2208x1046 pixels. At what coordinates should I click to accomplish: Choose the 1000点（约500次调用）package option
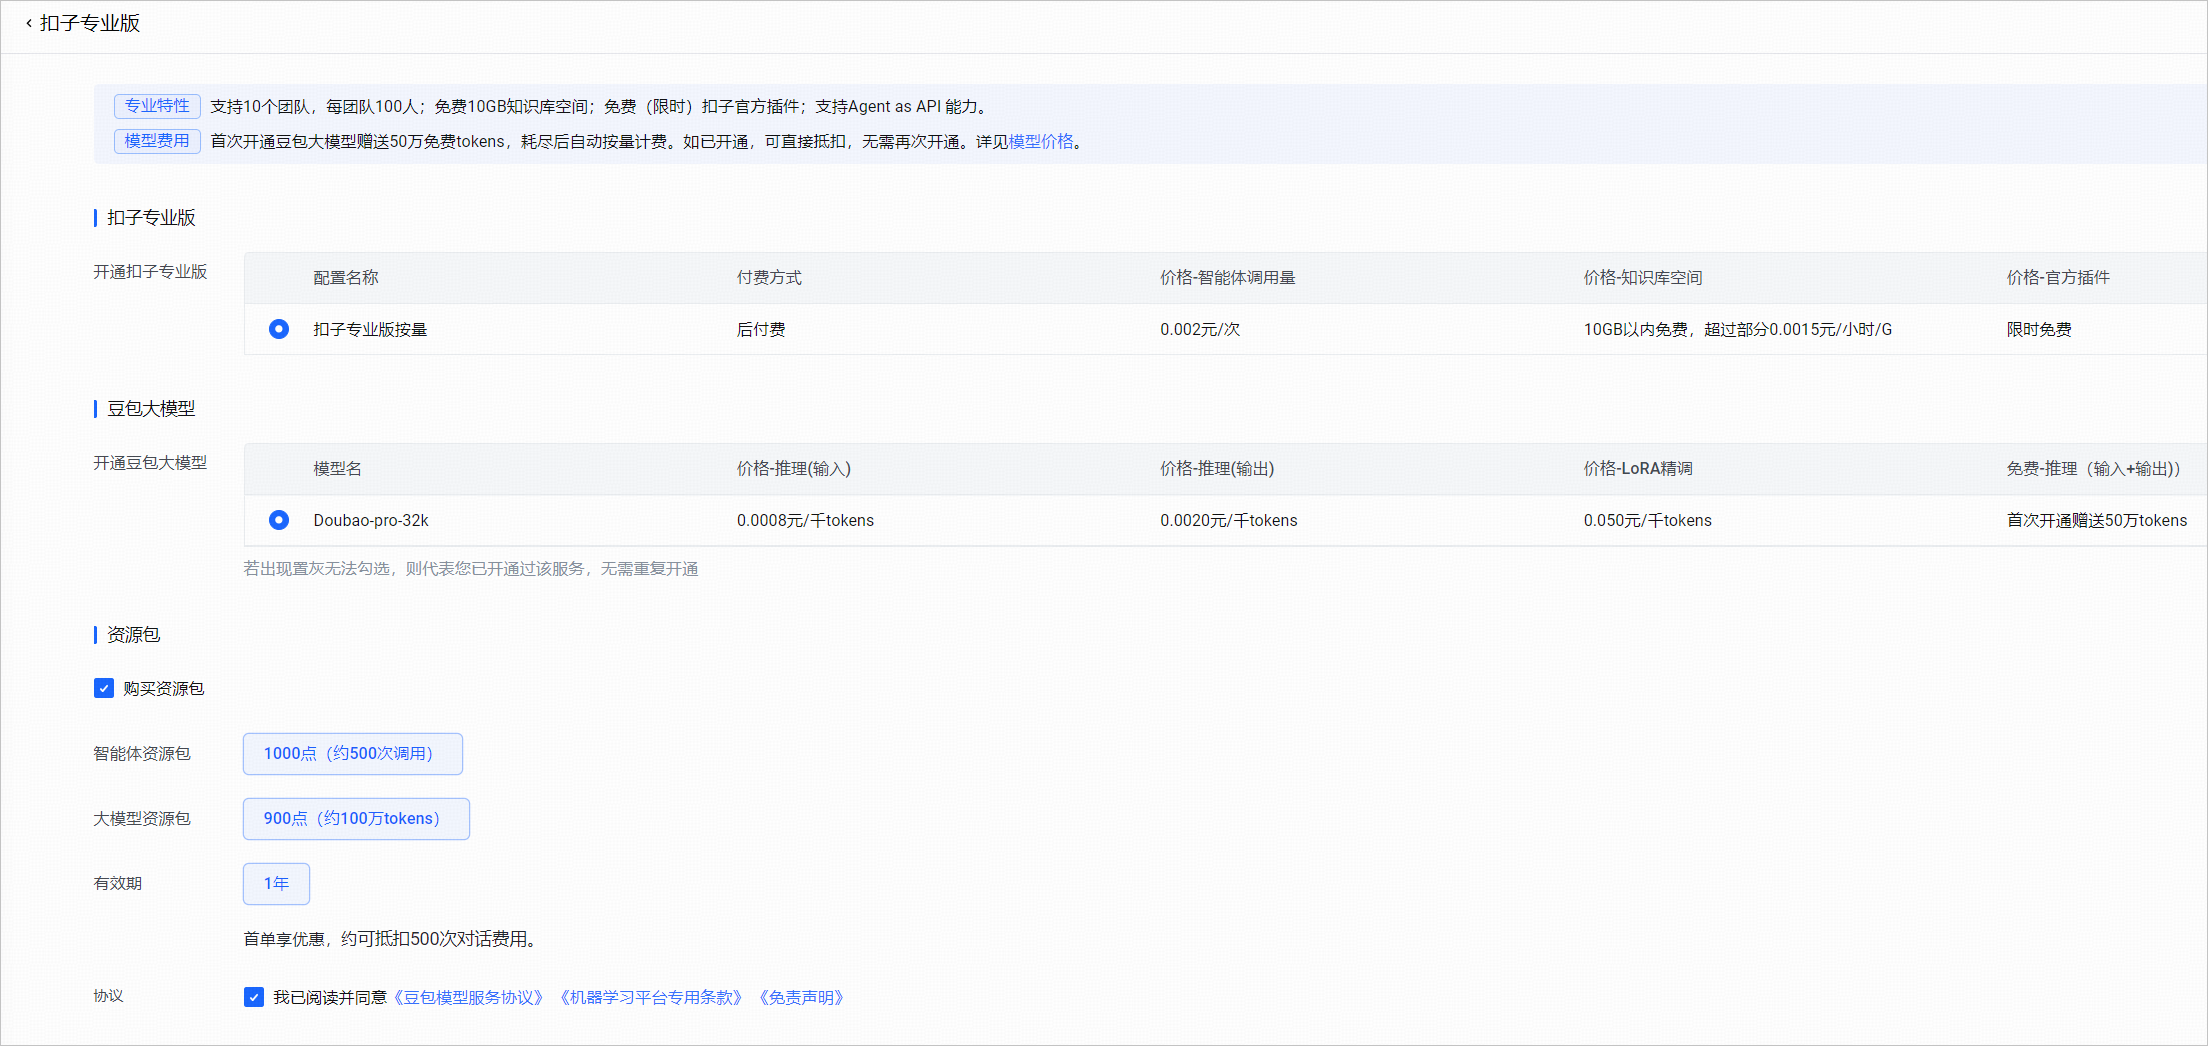point(353,754)
